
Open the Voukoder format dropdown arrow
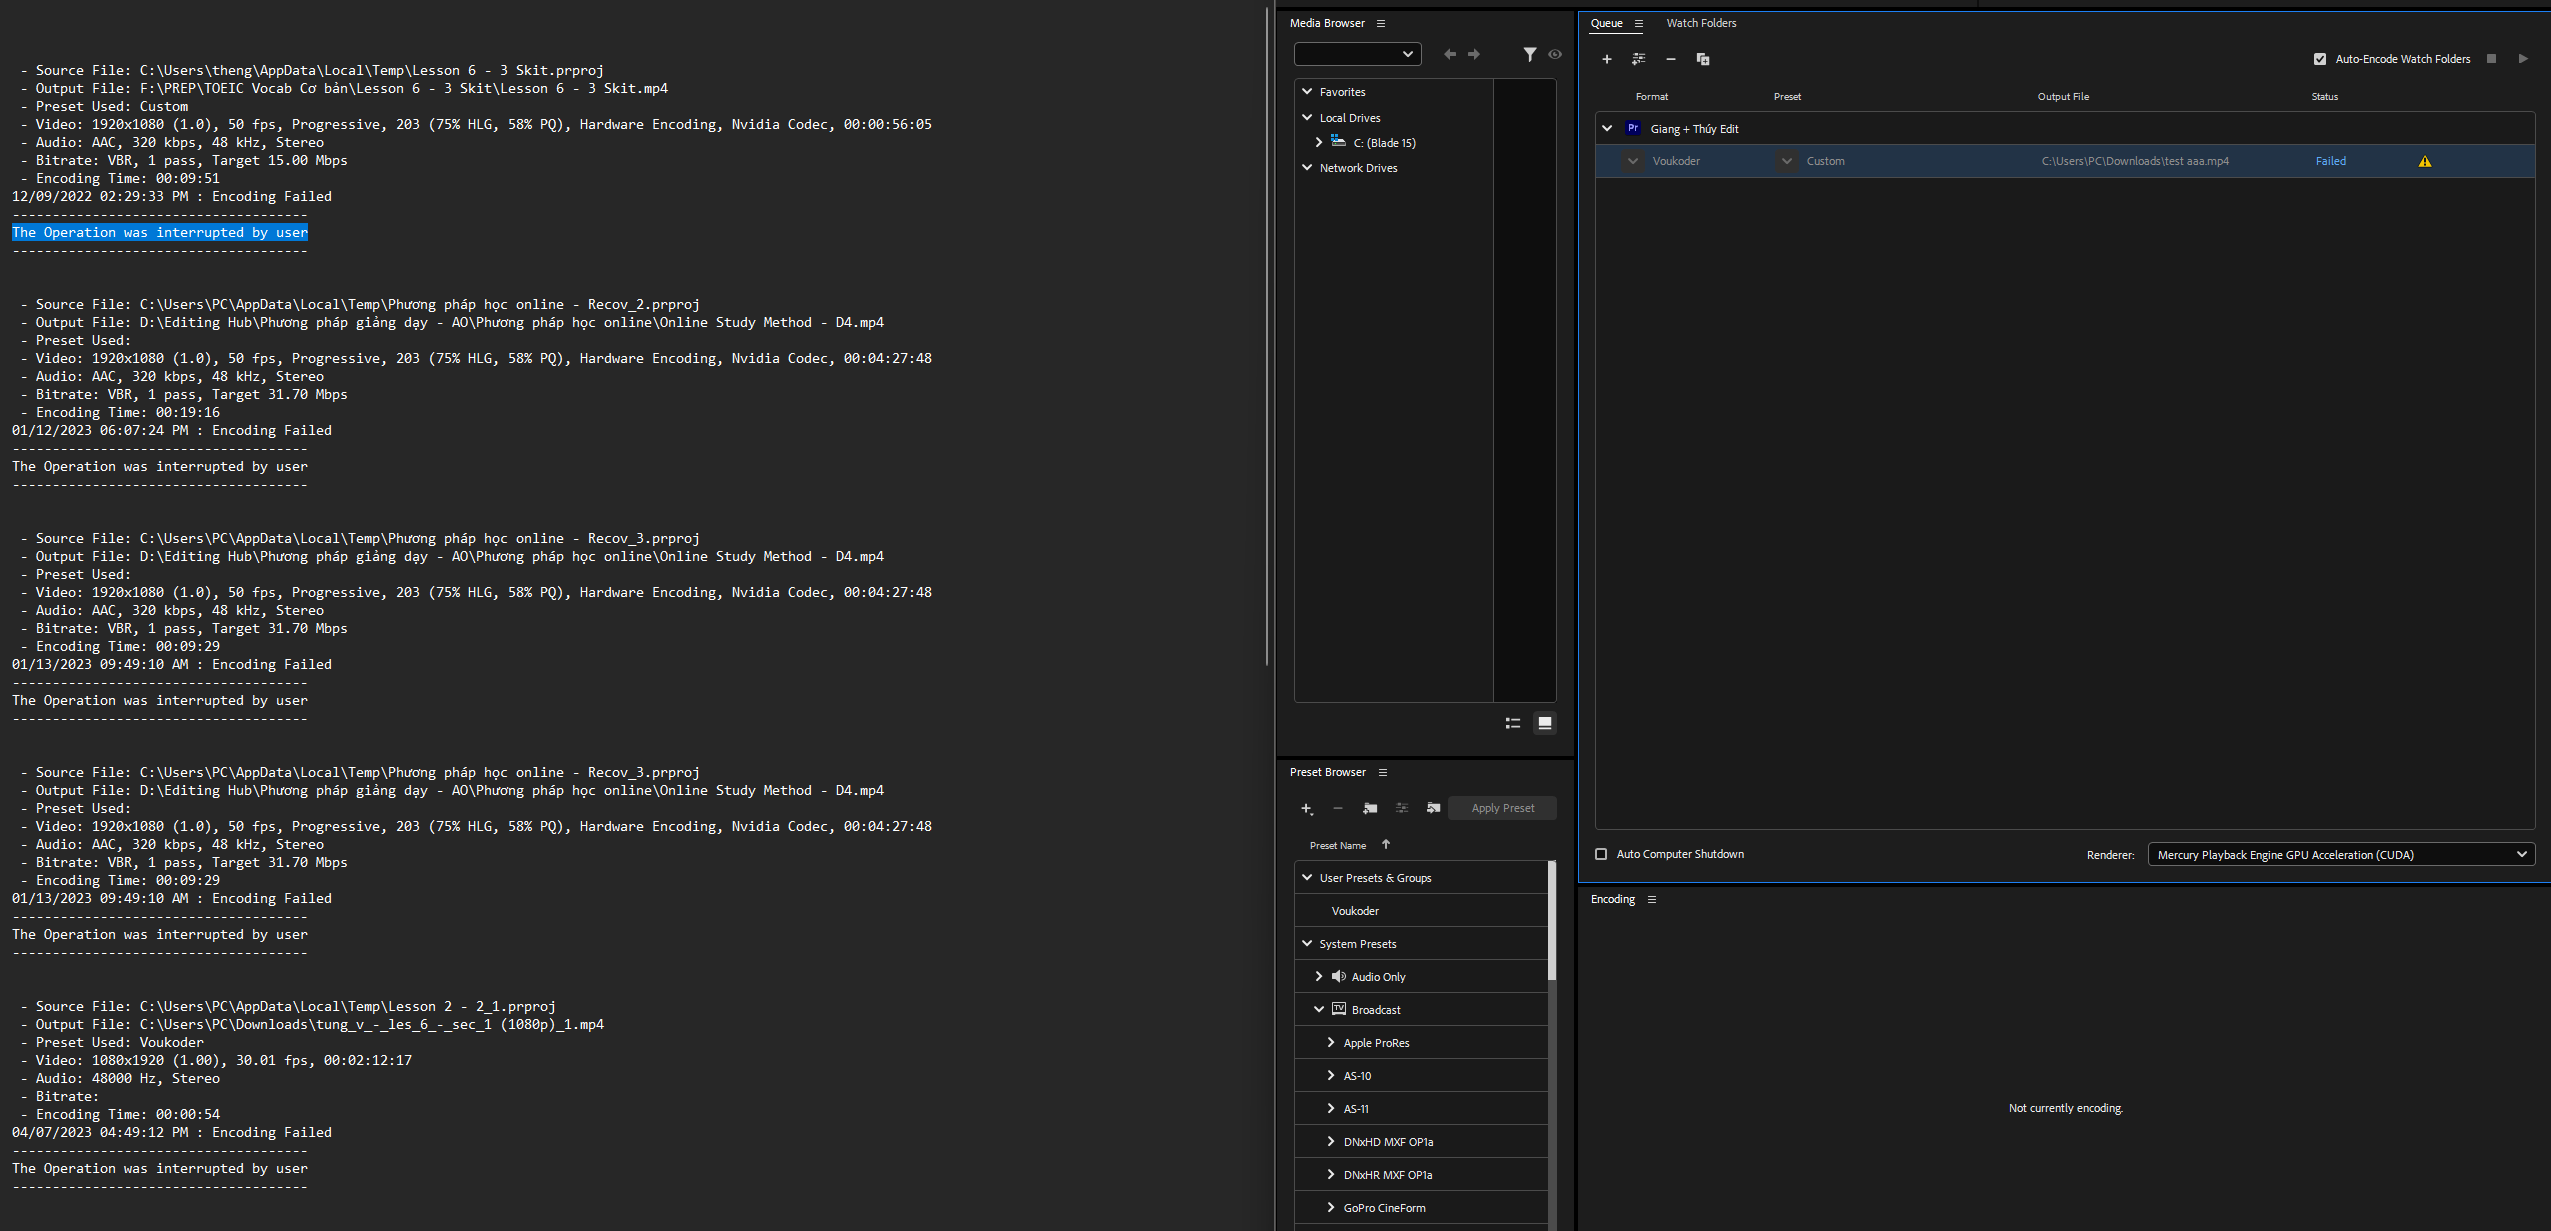pyautogui.click(x=1632, y=161)
